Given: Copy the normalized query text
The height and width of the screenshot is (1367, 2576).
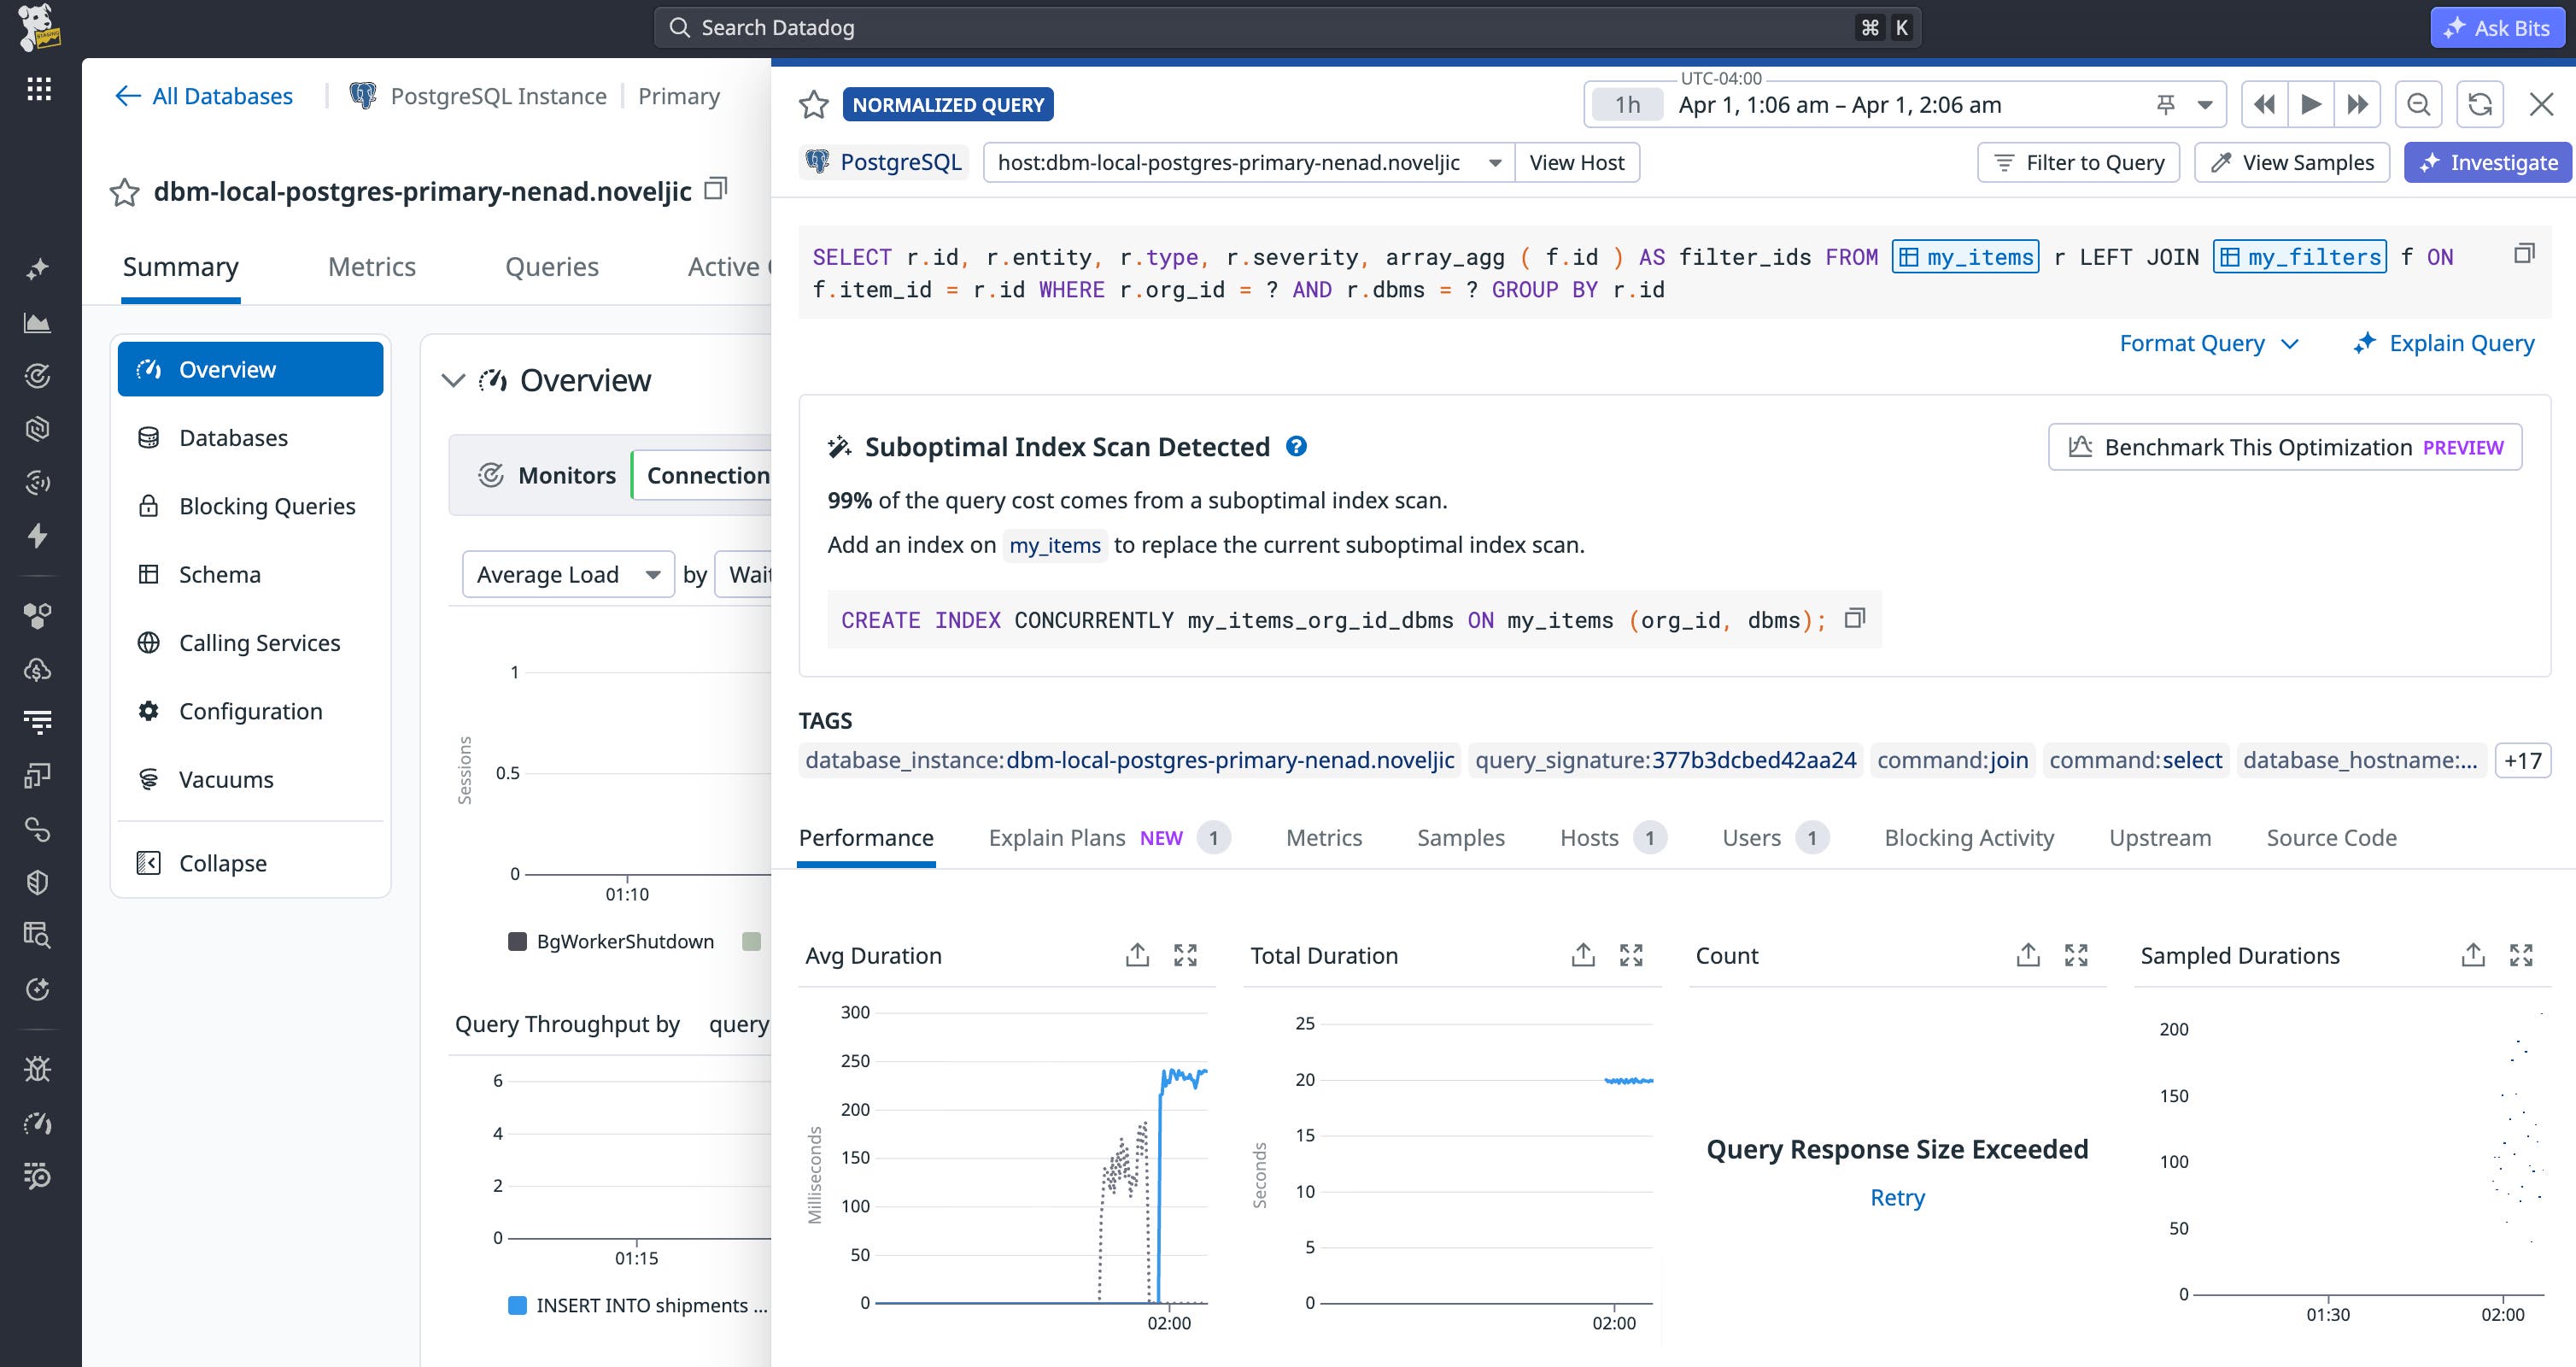Looking at the screenshot, I should pos(2524,253).
